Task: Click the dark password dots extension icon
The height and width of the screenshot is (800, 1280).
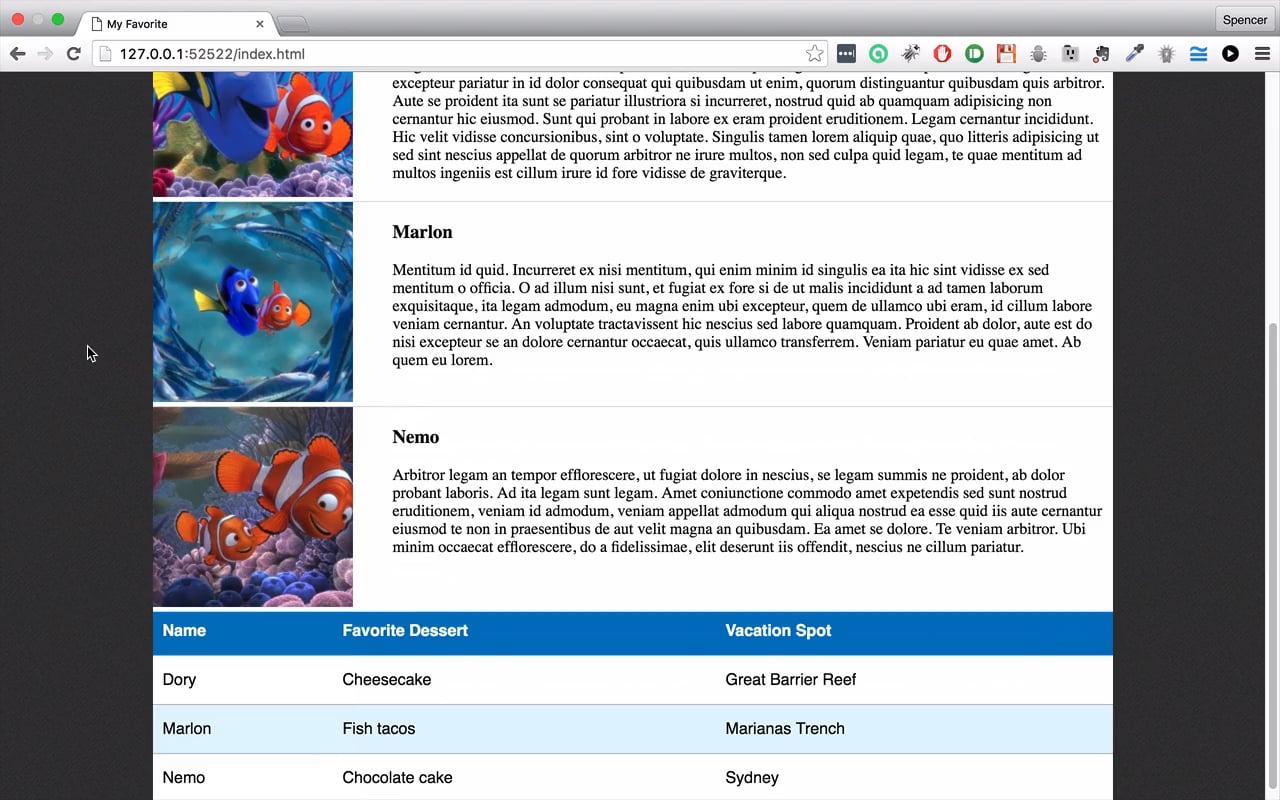Action: pos(846,54)
